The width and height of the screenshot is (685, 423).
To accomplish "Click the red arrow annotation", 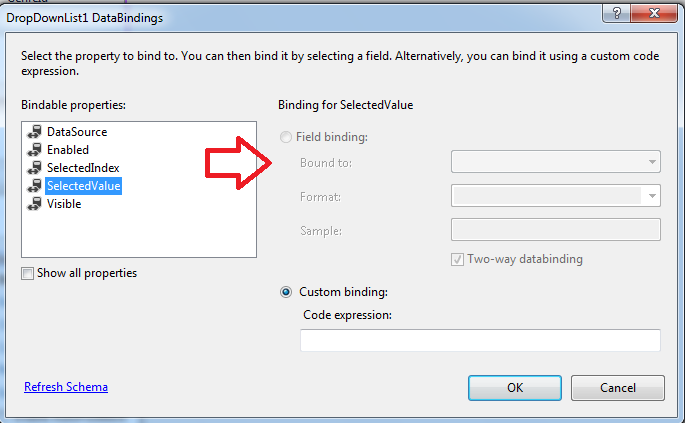I will point(238,163).
